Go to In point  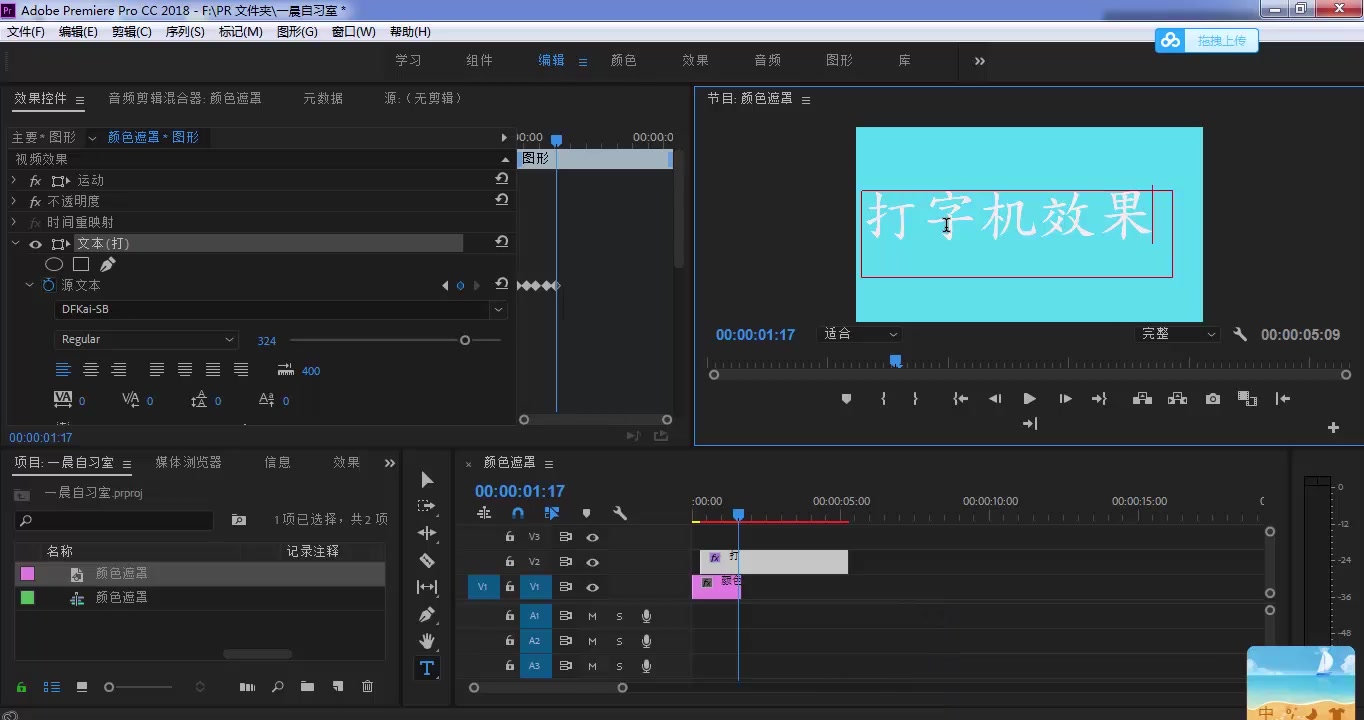(x=961, y=399)
